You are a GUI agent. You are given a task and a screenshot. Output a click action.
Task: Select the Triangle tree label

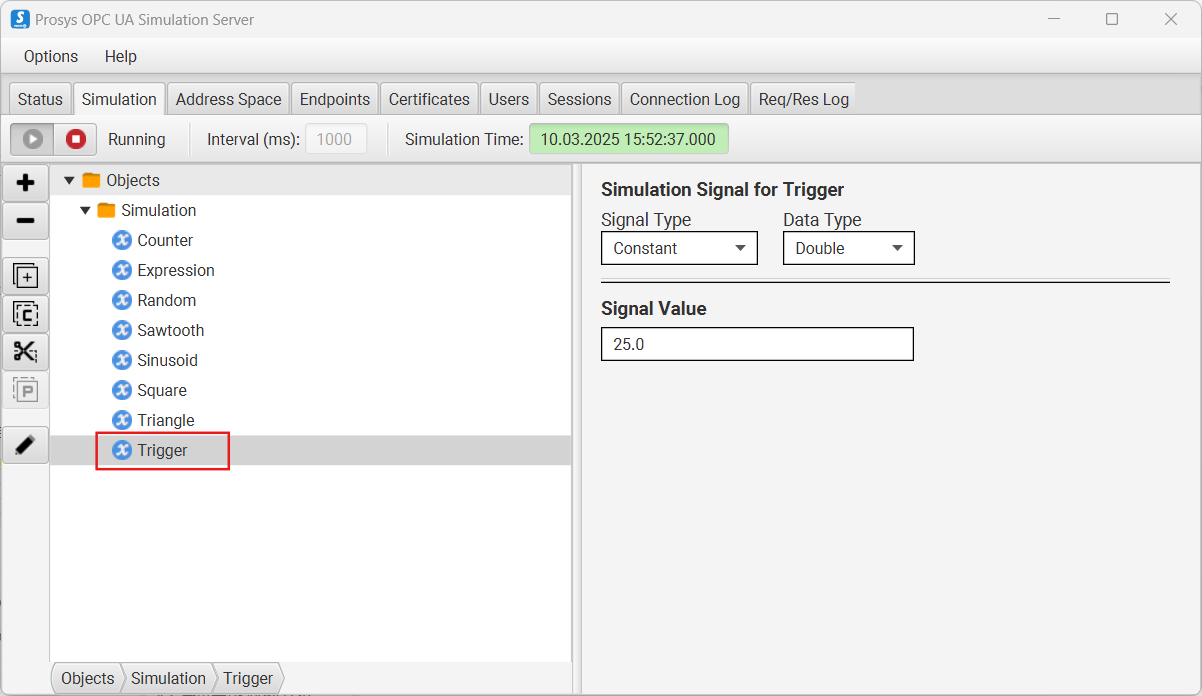pyautogui.click(x=166, y=420)
